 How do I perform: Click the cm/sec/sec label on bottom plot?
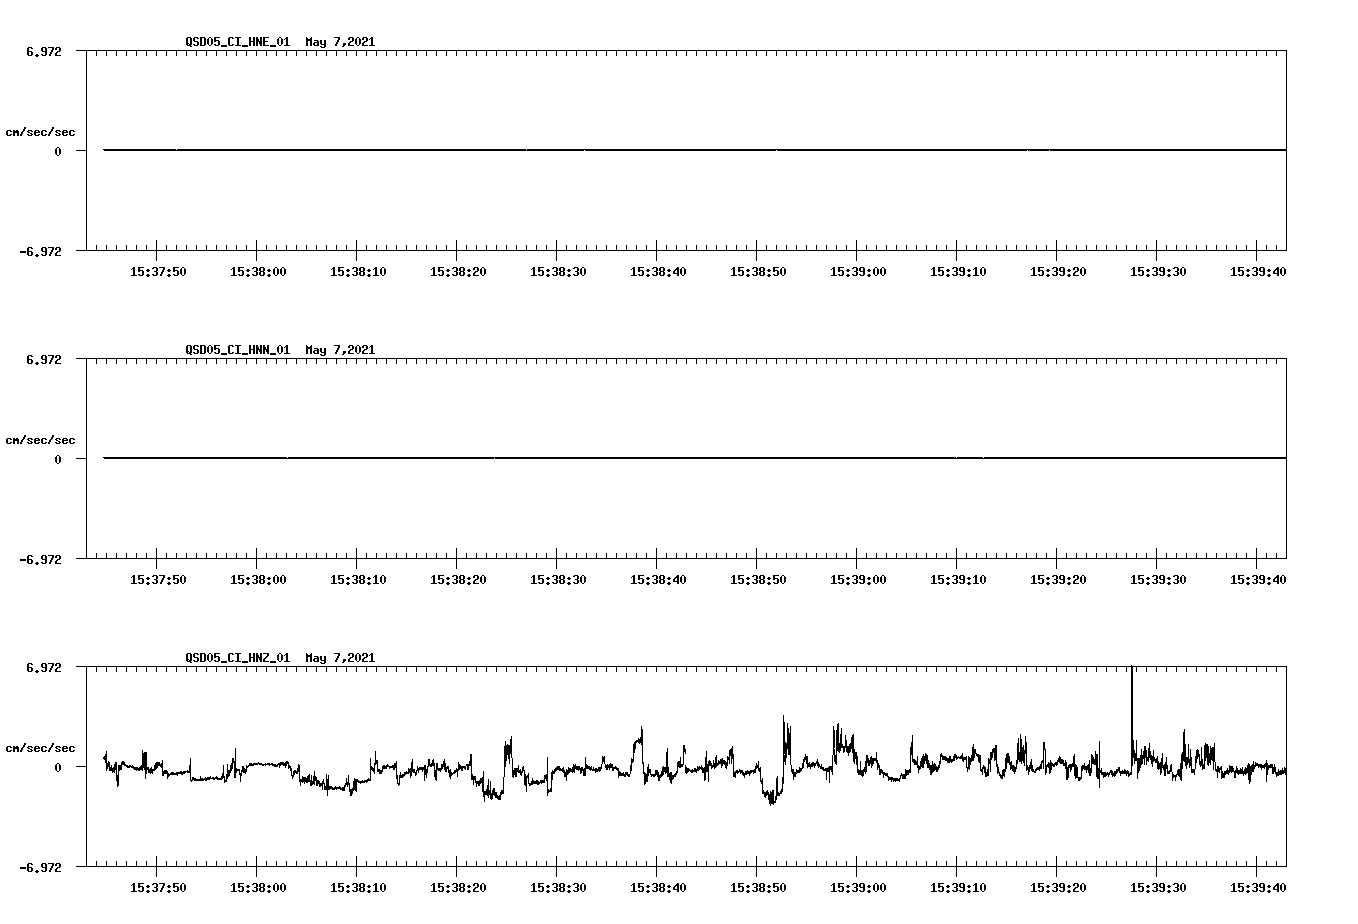[40, 746]
